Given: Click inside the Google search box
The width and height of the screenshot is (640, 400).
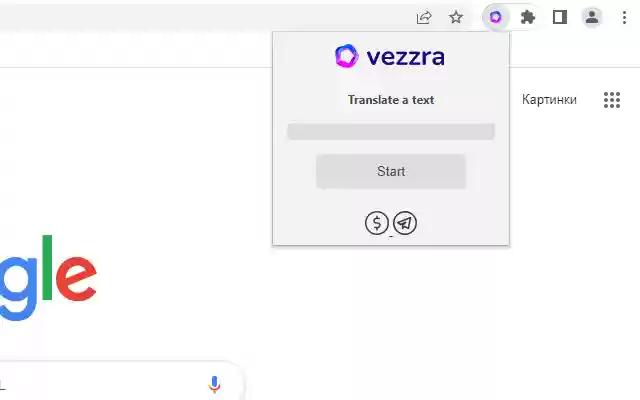Looking at the screenshot, I should 100,384.
